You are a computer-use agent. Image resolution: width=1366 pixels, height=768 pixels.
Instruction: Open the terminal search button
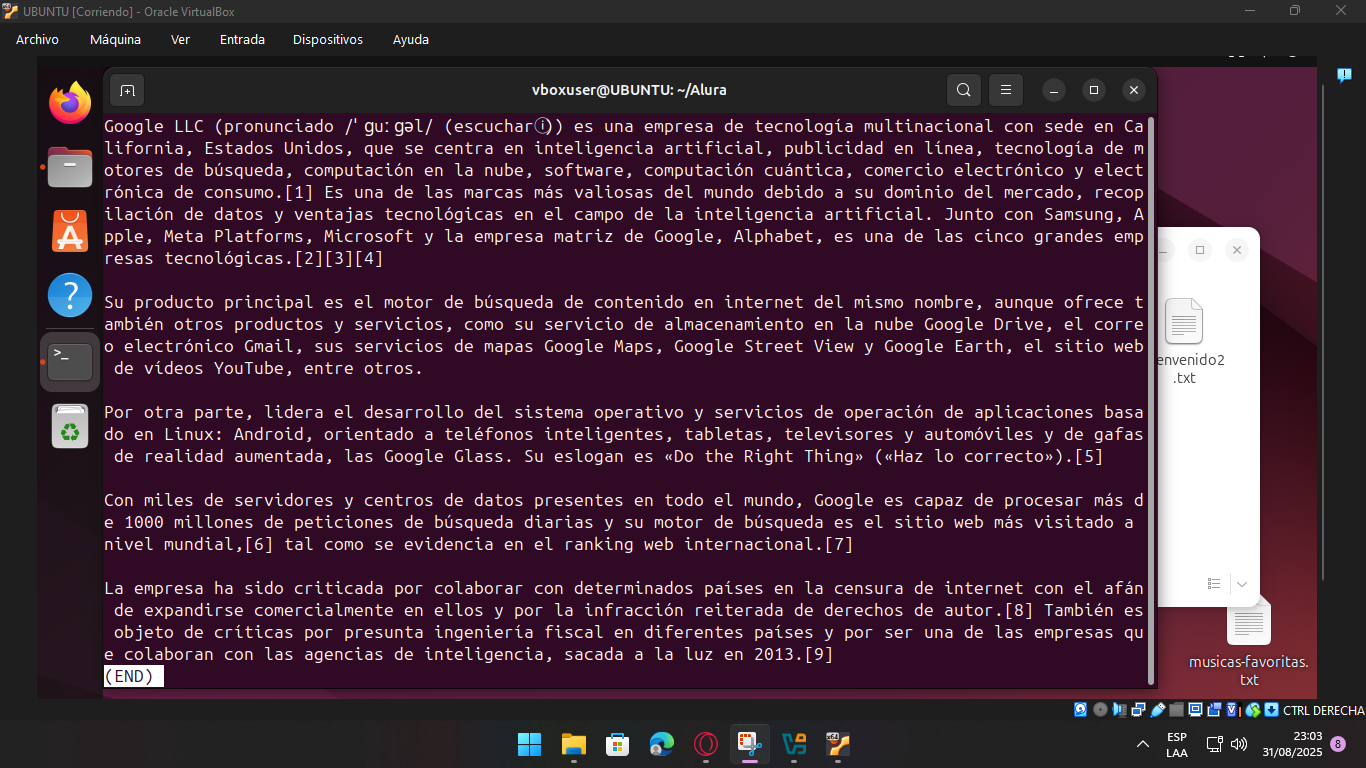(x=964, y=90)
